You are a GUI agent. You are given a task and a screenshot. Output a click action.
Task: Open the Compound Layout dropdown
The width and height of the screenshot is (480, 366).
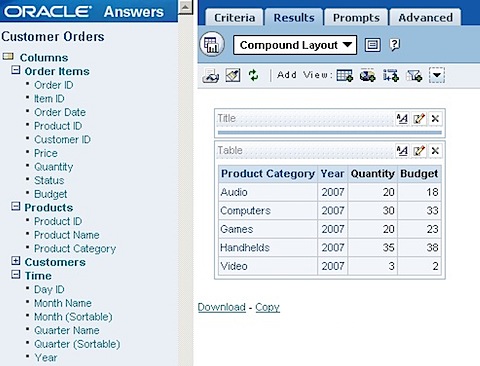pyautogui.click(x=295, y=45)
